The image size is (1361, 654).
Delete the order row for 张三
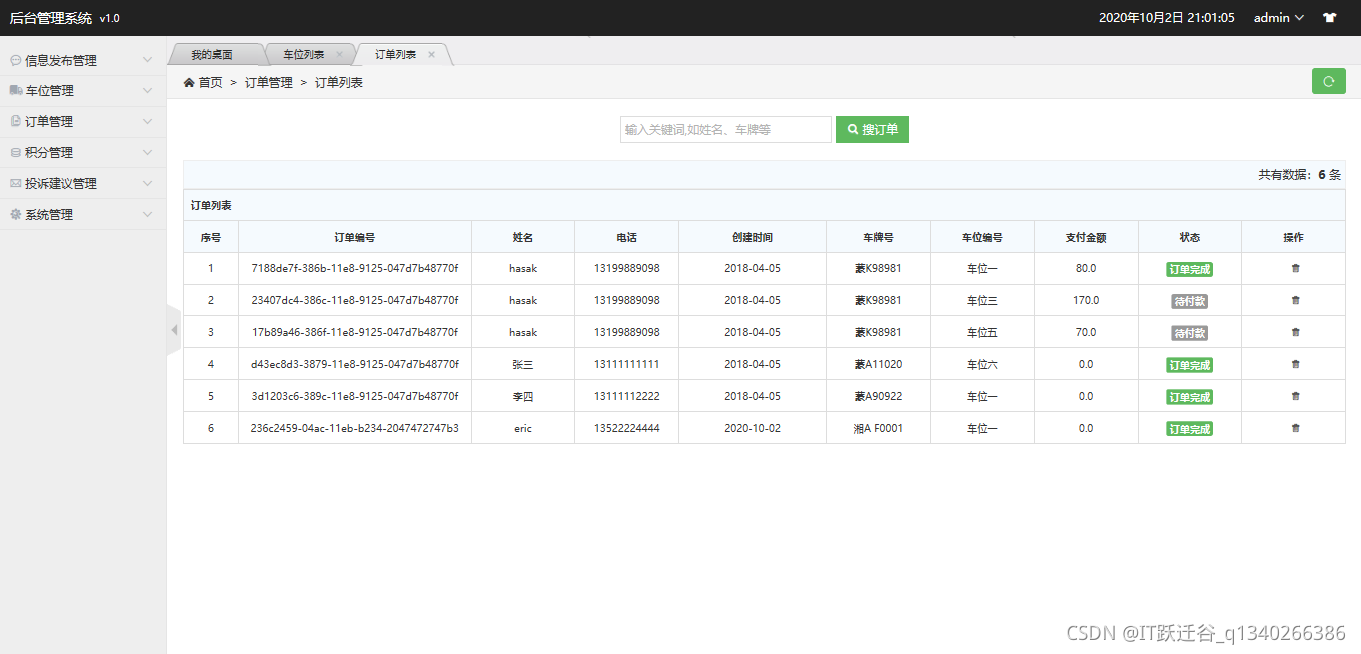tap(1296, 364)
